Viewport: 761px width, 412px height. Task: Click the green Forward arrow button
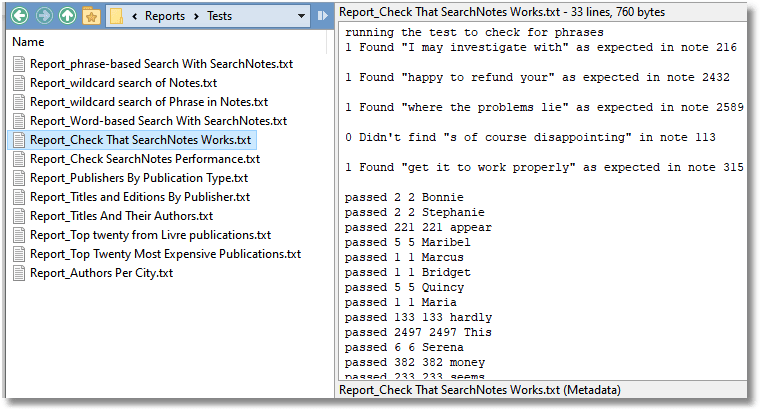pyautogui.click(x=44, y=16)
